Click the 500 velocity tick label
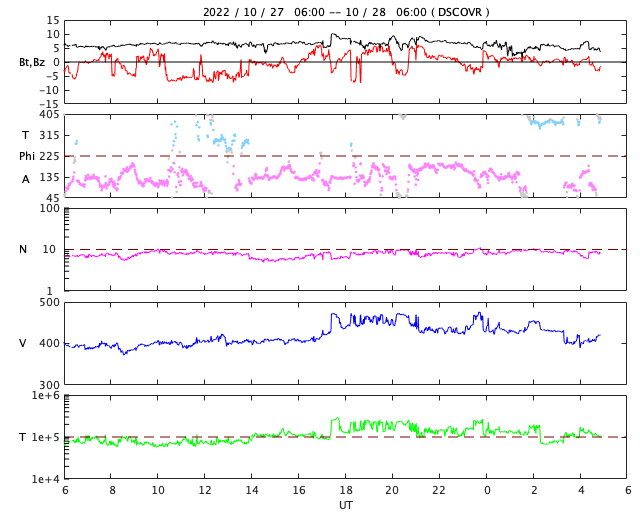Viewport: 640px width, 512px height. click(49, 303)
